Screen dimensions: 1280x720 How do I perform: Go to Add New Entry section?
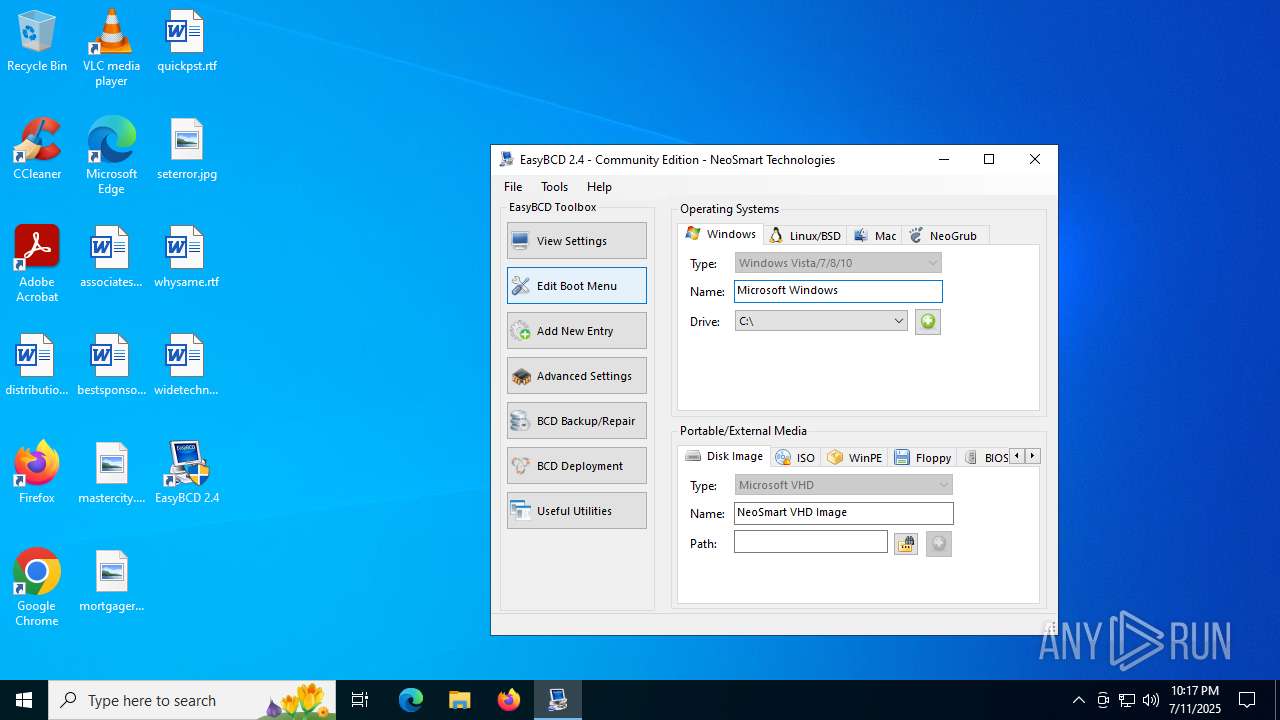[x=577, y=331]
